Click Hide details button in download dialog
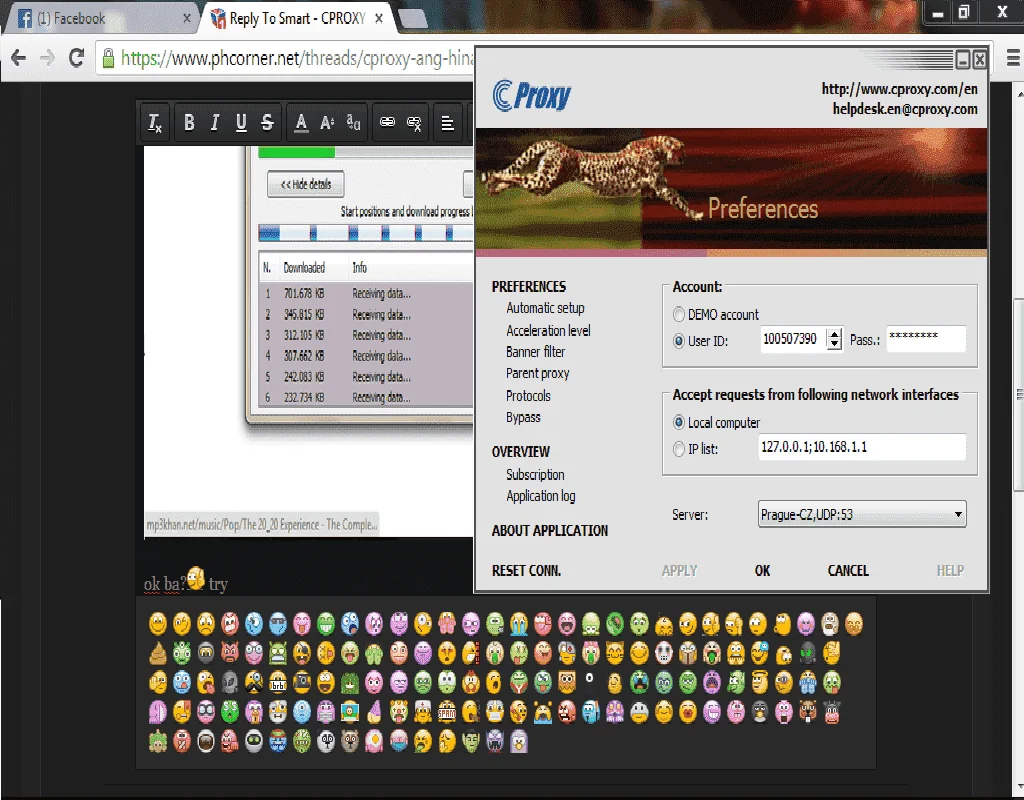This screenshot has height=800, width=1024. 306,184
